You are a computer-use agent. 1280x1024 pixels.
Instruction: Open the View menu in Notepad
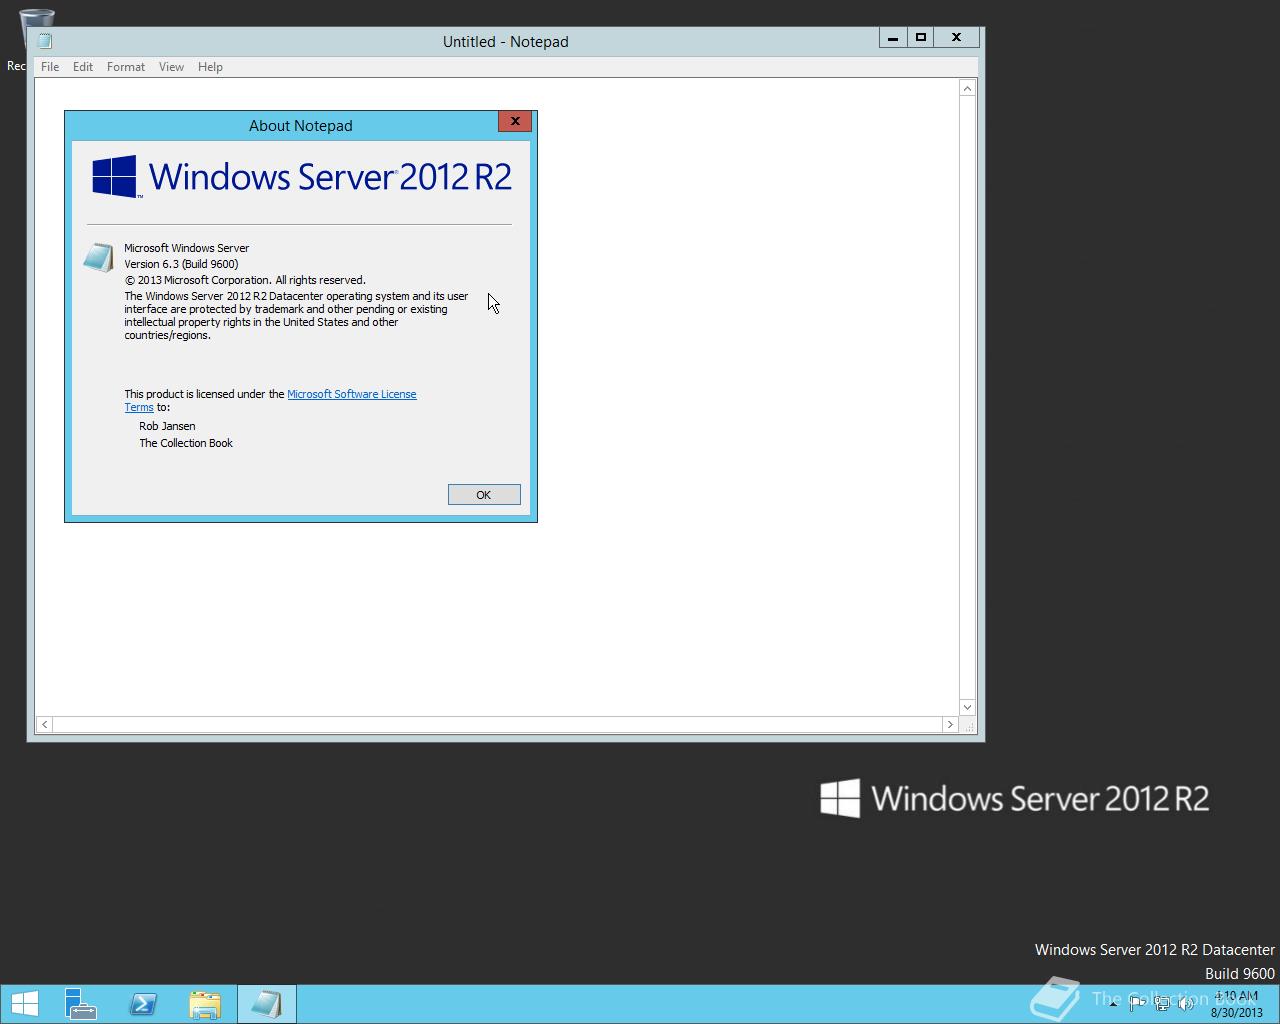171,67
